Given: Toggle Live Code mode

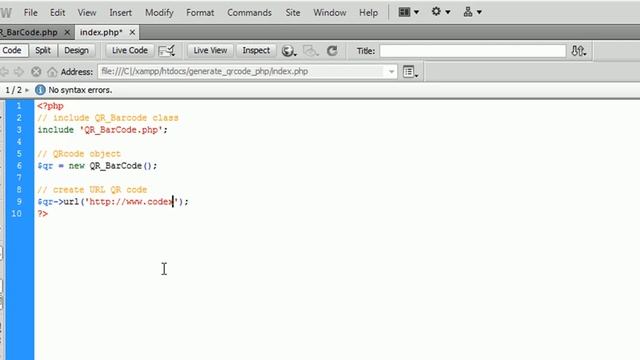Looking at the screenshot, I should click(x=130, y=51).
